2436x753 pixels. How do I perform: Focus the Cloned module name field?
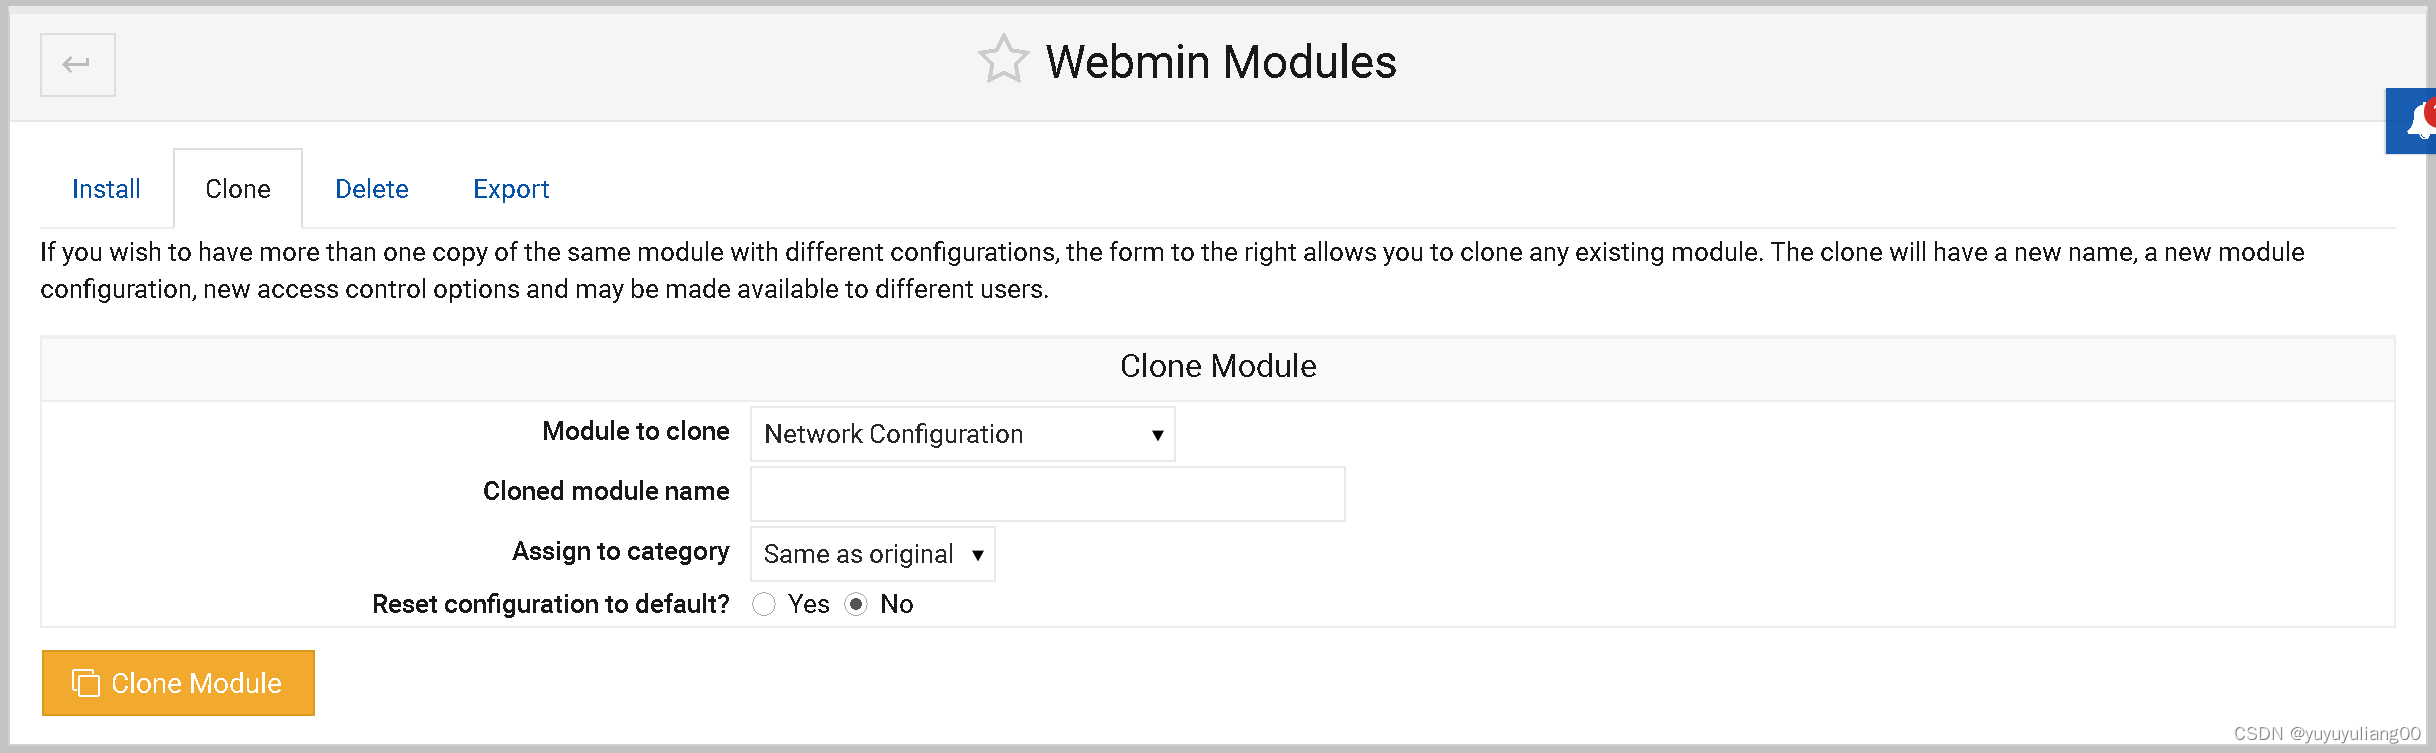1046,493
